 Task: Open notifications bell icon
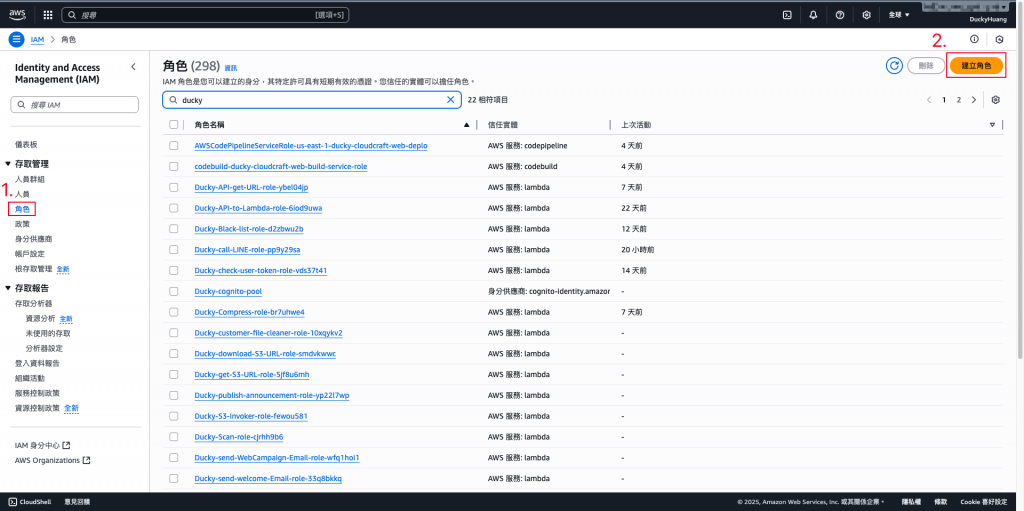click(814, 14)
